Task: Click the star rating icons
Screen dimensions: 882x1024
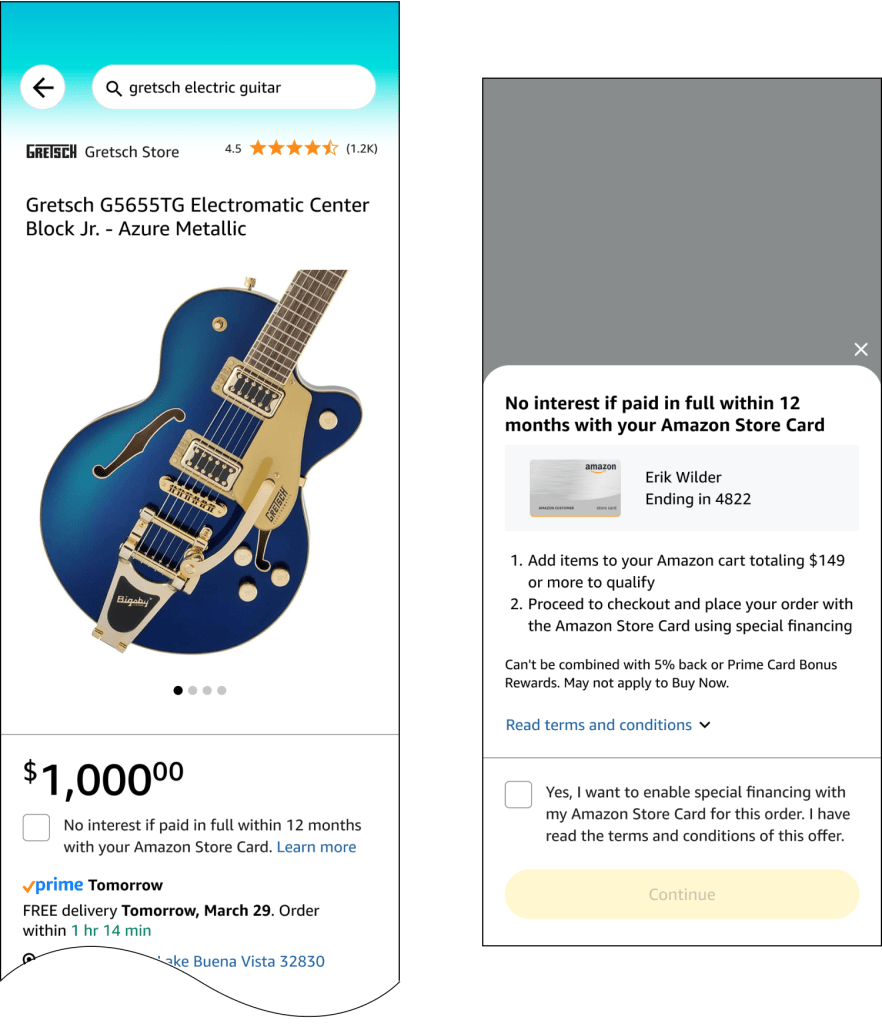Action: tap(293, 149)
